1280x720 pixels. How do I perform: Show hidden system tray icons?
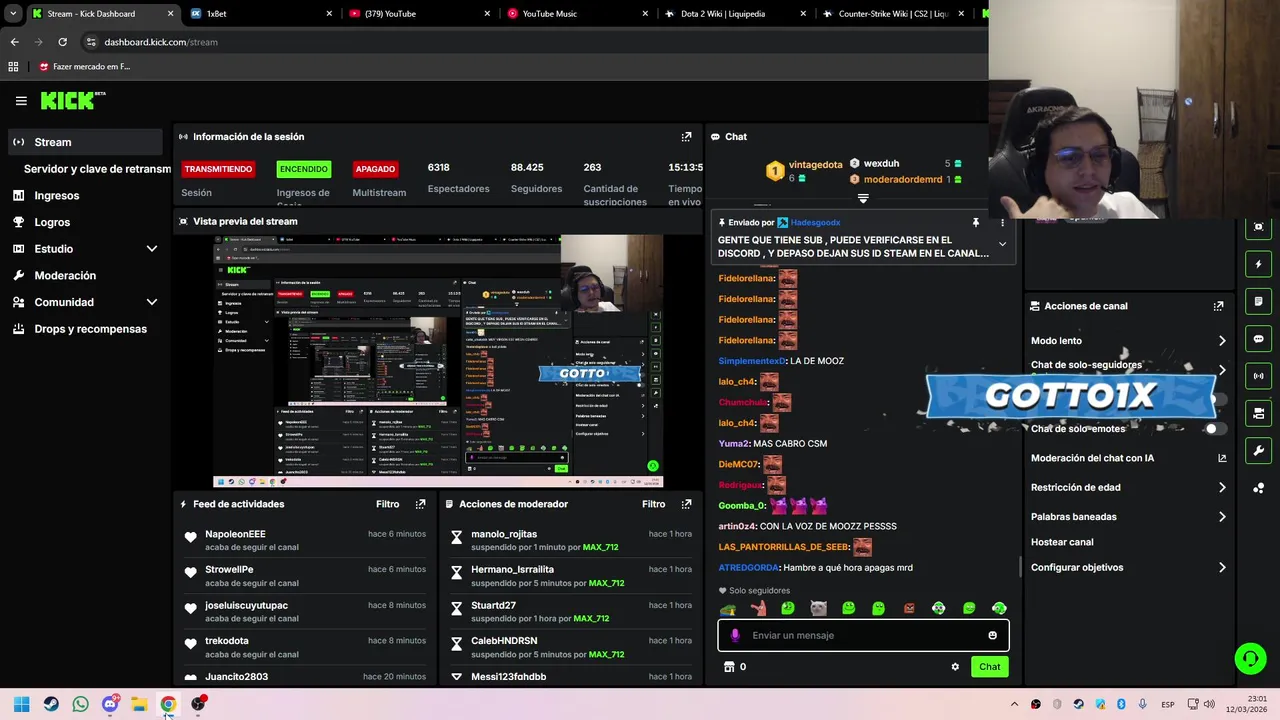tap(1014, 704)
